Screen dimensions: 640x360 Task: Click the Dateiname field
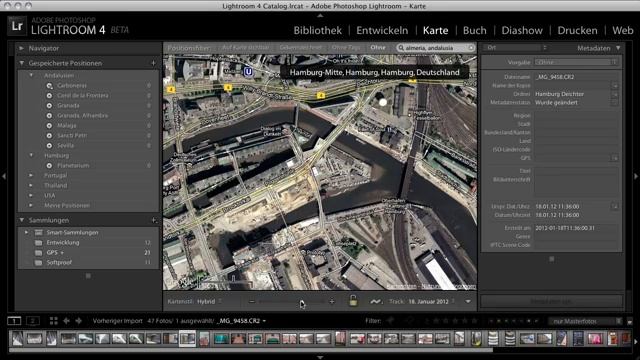click(576, 77)
